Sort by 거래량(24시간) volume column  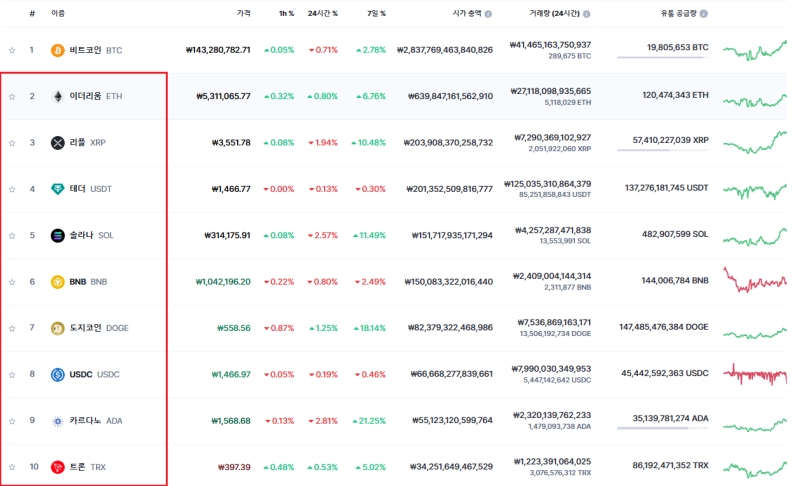click(x=554, y=14)
